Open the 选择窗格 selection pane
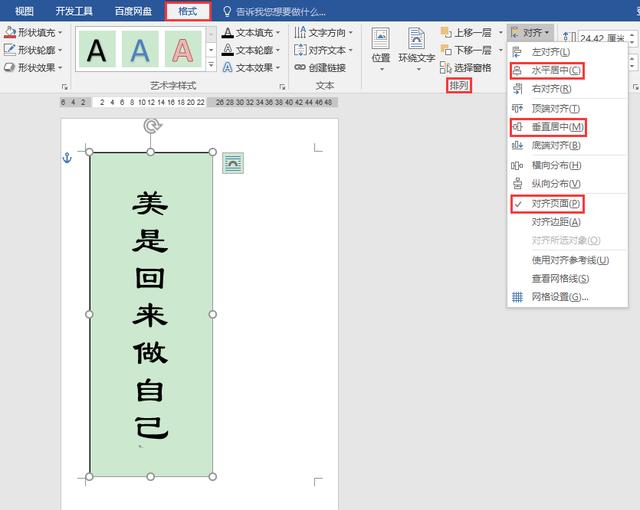The width and height of the screenshot is (640, 510). [x=465, y=67]
